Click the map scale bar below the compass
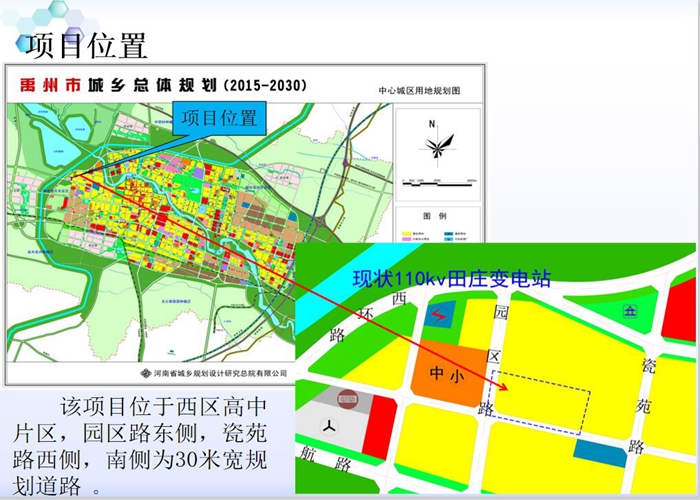 (x=439, y=183)
